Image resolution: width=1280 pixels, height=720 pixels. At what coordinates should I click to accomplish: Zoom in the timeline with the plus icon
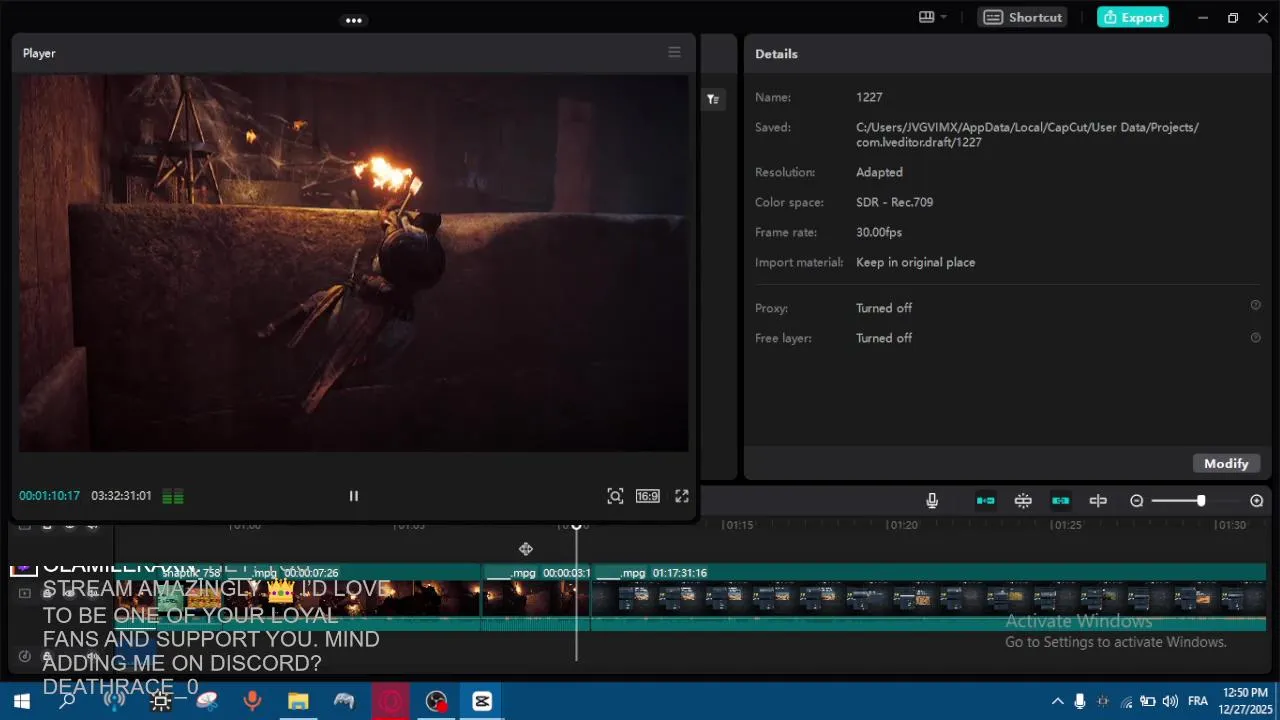[x=1257, y=501]
